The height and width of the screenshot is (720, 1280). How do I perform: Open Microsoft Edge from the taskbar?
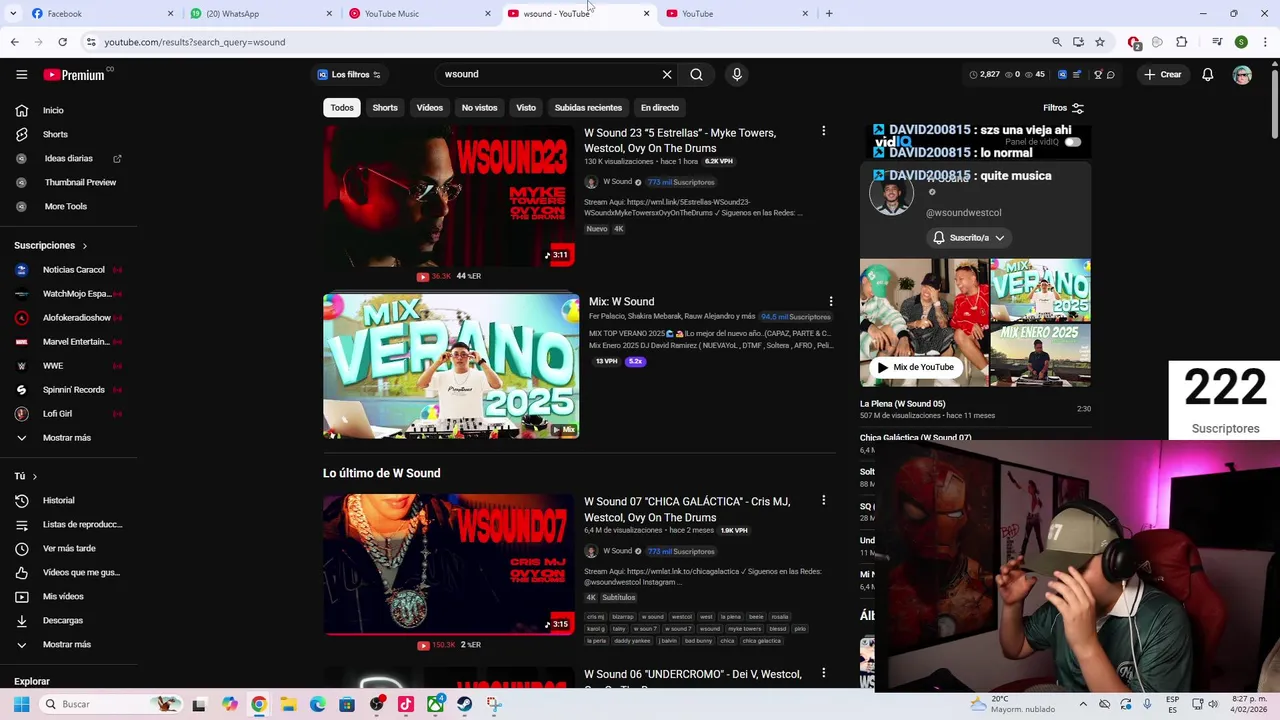pyautogui.click(x=318, y=704)
